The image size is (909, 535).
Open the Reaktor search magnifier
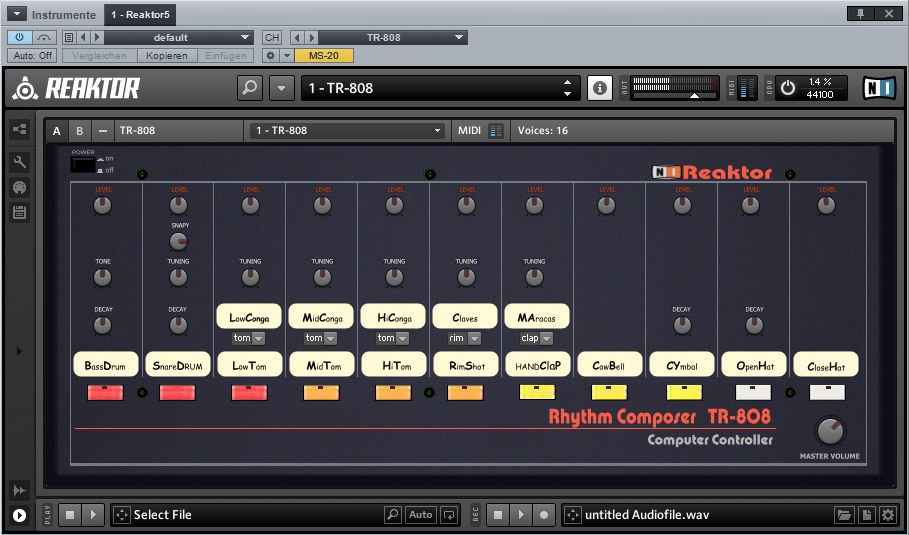[x=250, y=88]
